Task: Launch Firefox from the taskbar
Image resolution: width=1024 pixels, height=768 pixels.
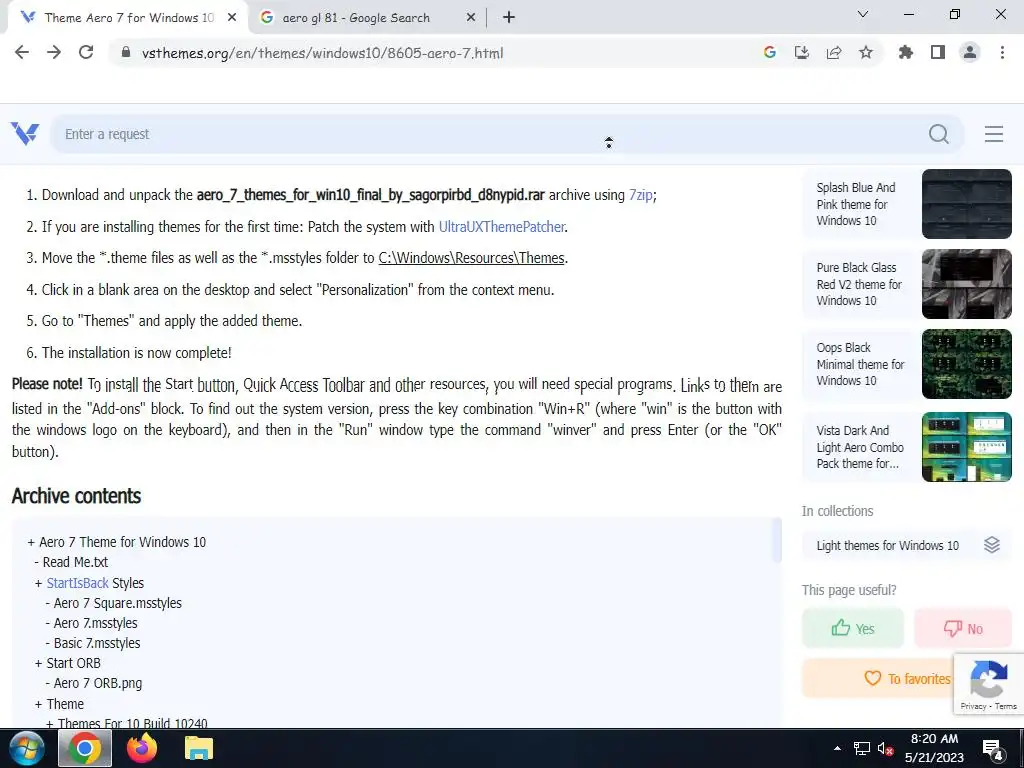Action: 142,748
